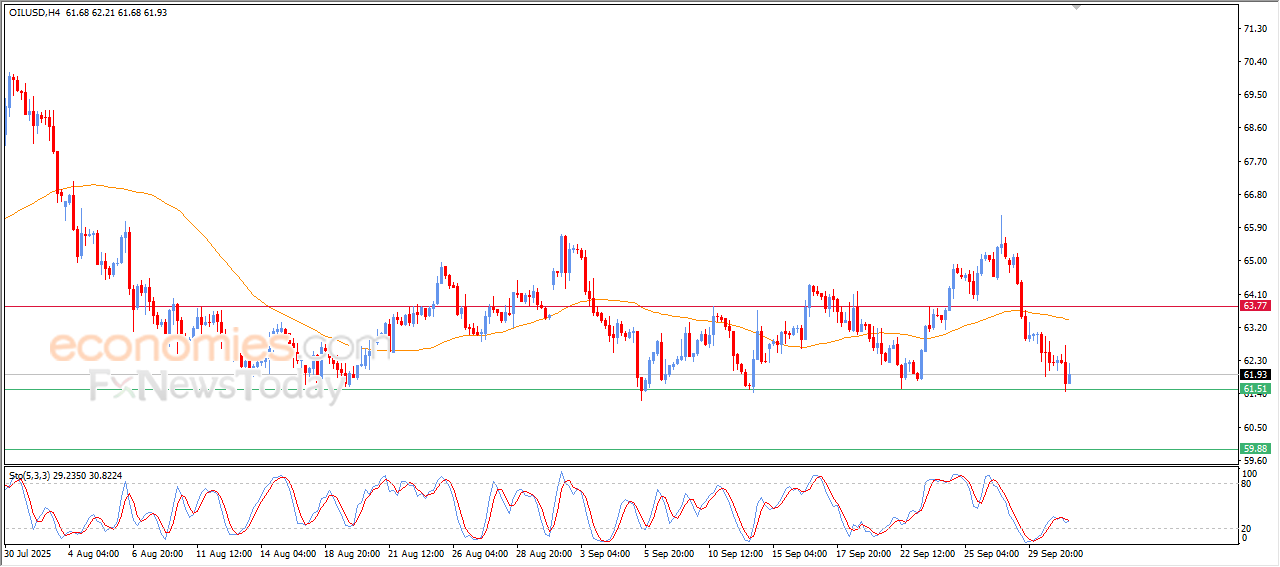Select the green horizontal line at 59.88
Image resolution: width=1280 pixels, height=567 pixels.
click(x=600, y=449)
